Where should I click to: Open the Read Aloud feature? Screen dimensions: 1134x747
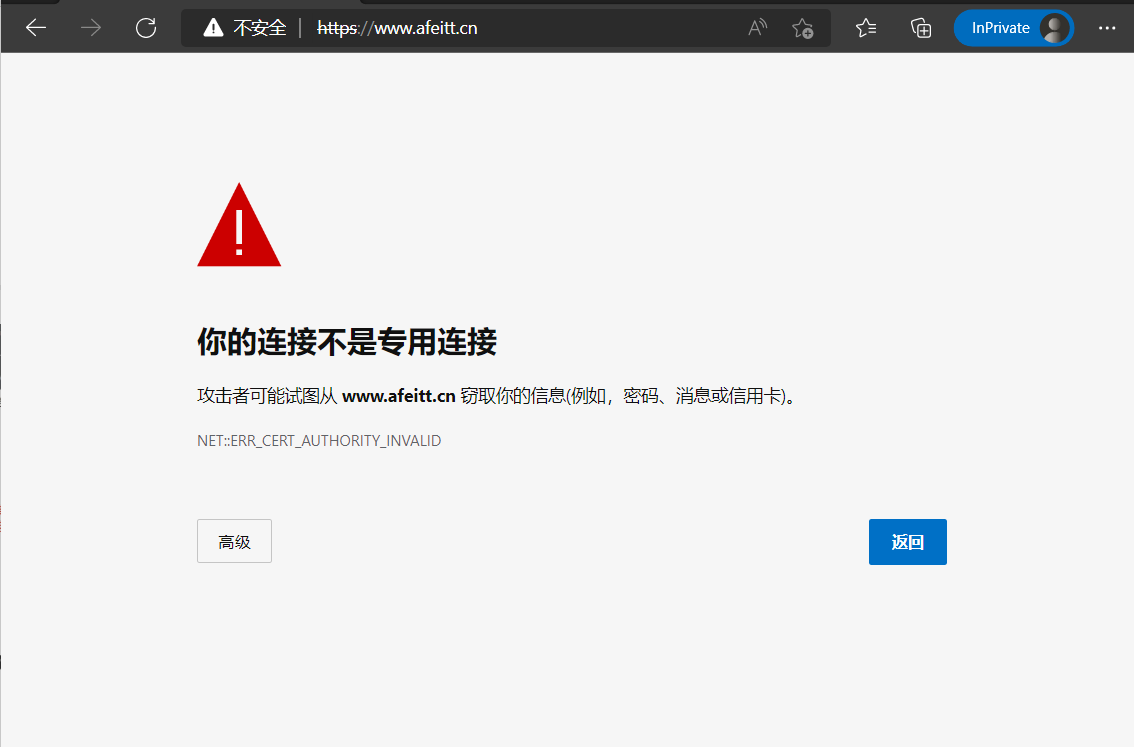click(x=757, y=28)
